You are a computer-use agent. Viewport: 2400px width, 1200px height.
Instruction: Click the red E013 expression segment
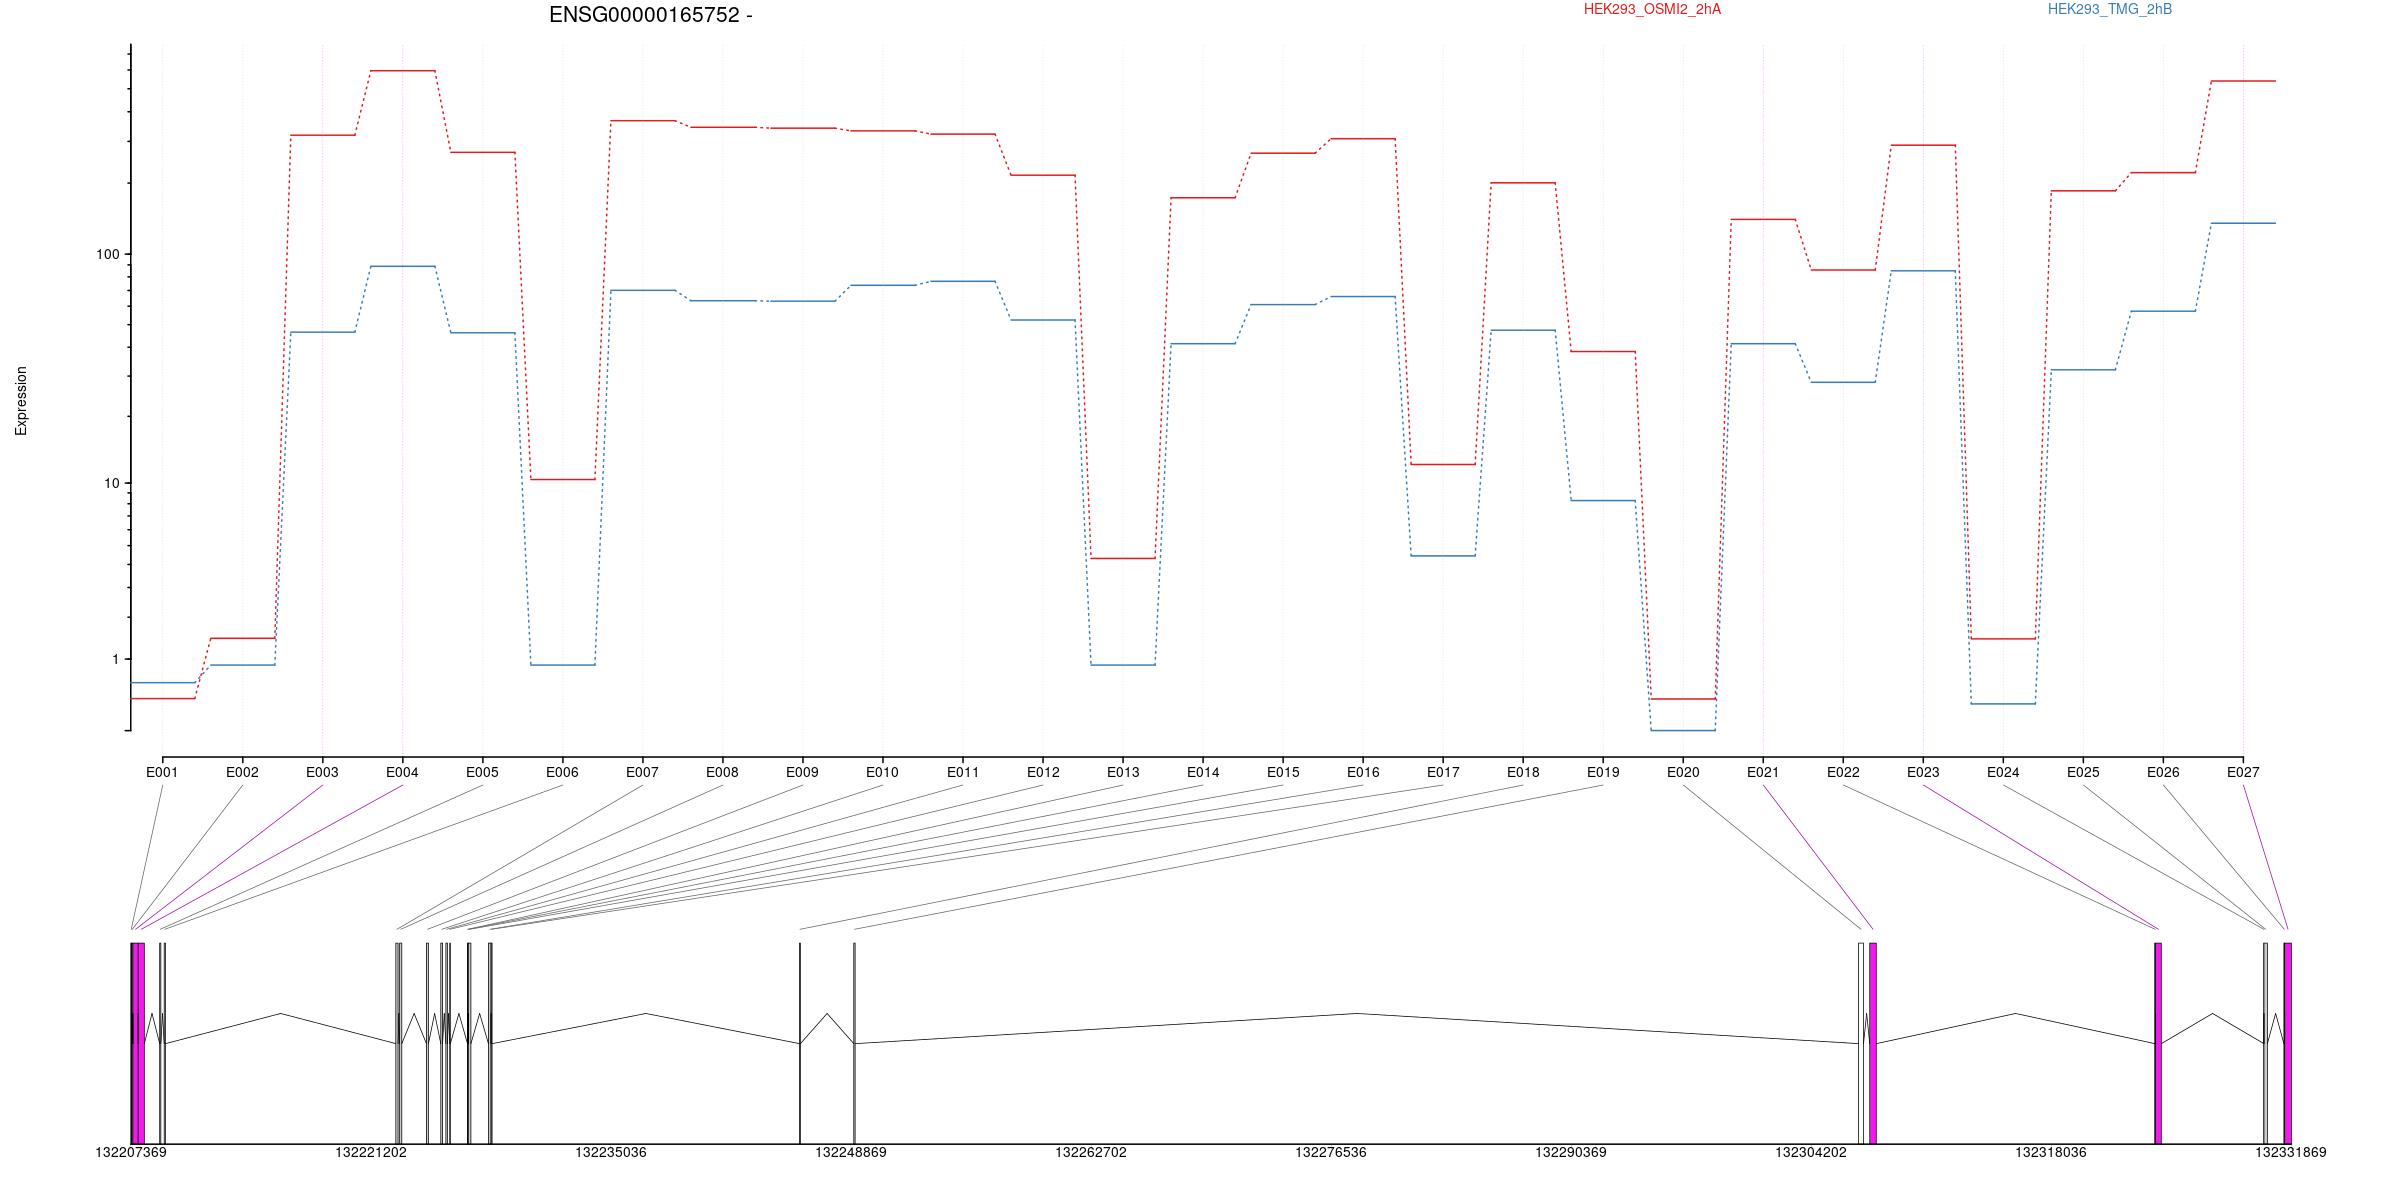1123,558
